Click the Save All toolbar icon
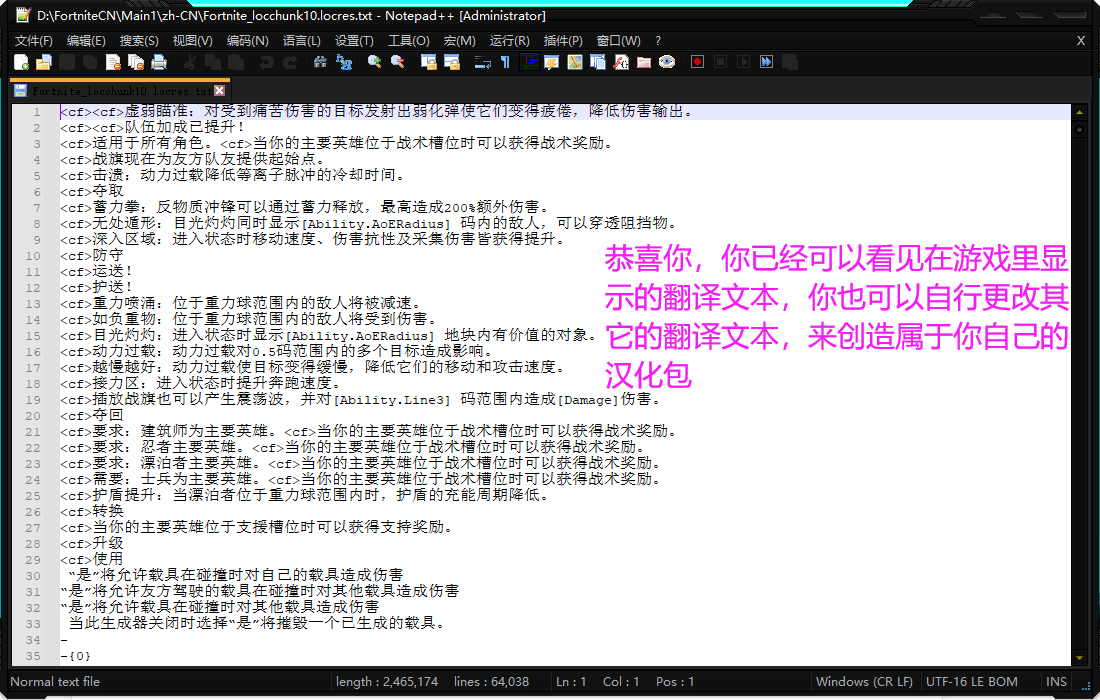The image size is (1100, 700). click(89, 62)
